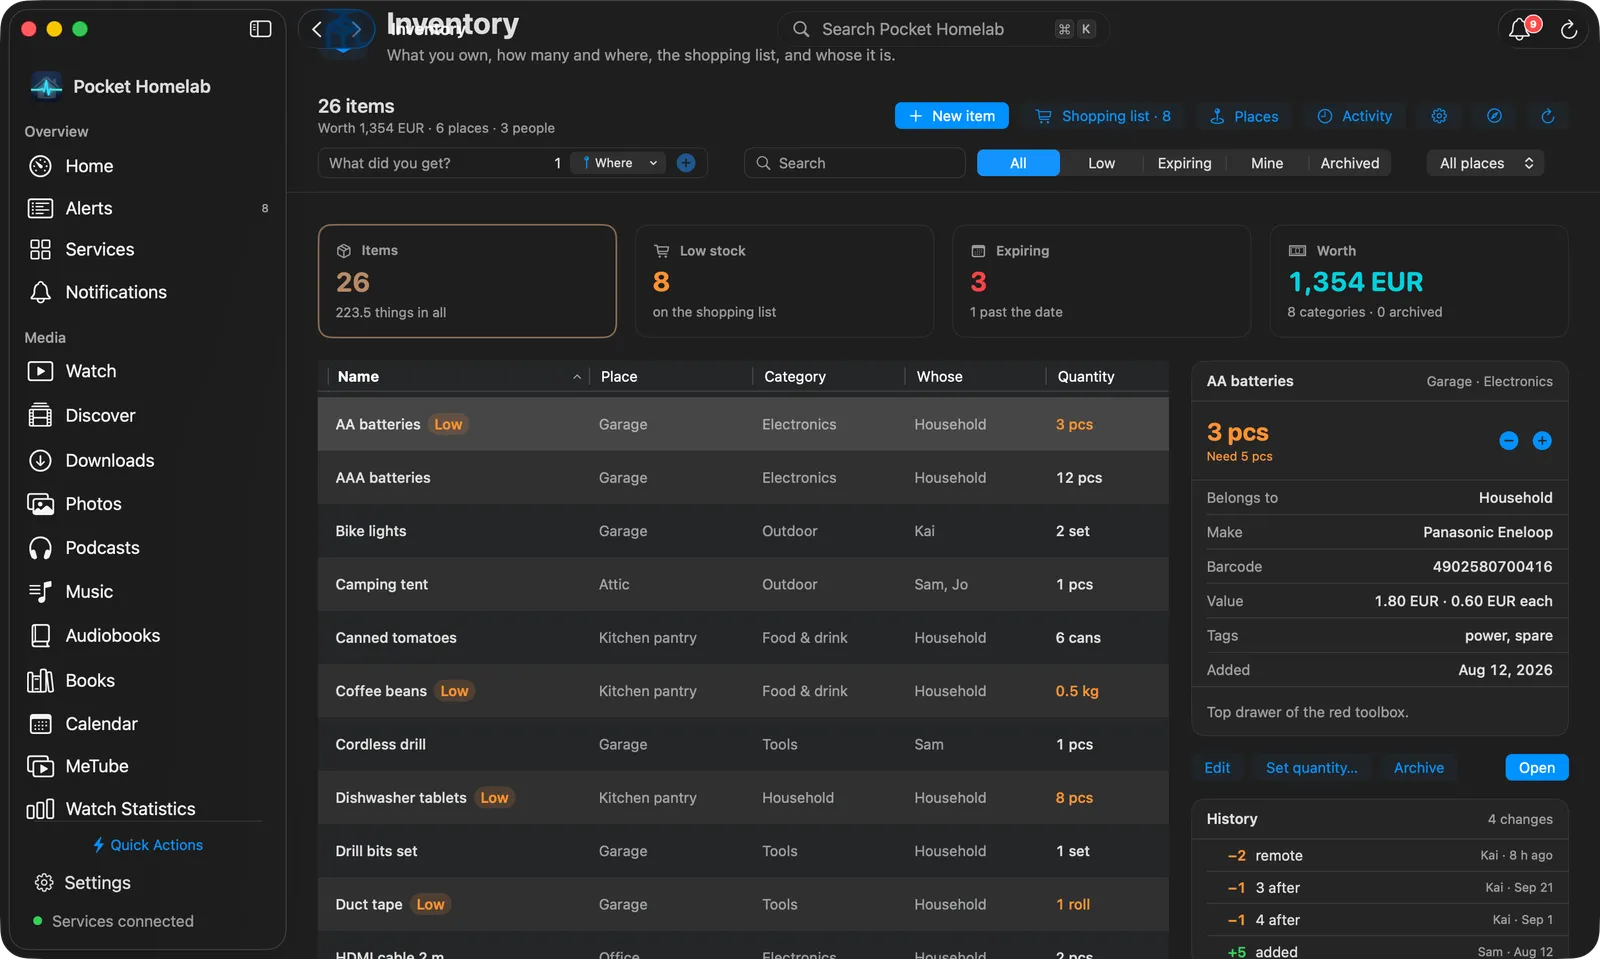
Task: Select the Mine filter tab
Action: point(1267,163)
